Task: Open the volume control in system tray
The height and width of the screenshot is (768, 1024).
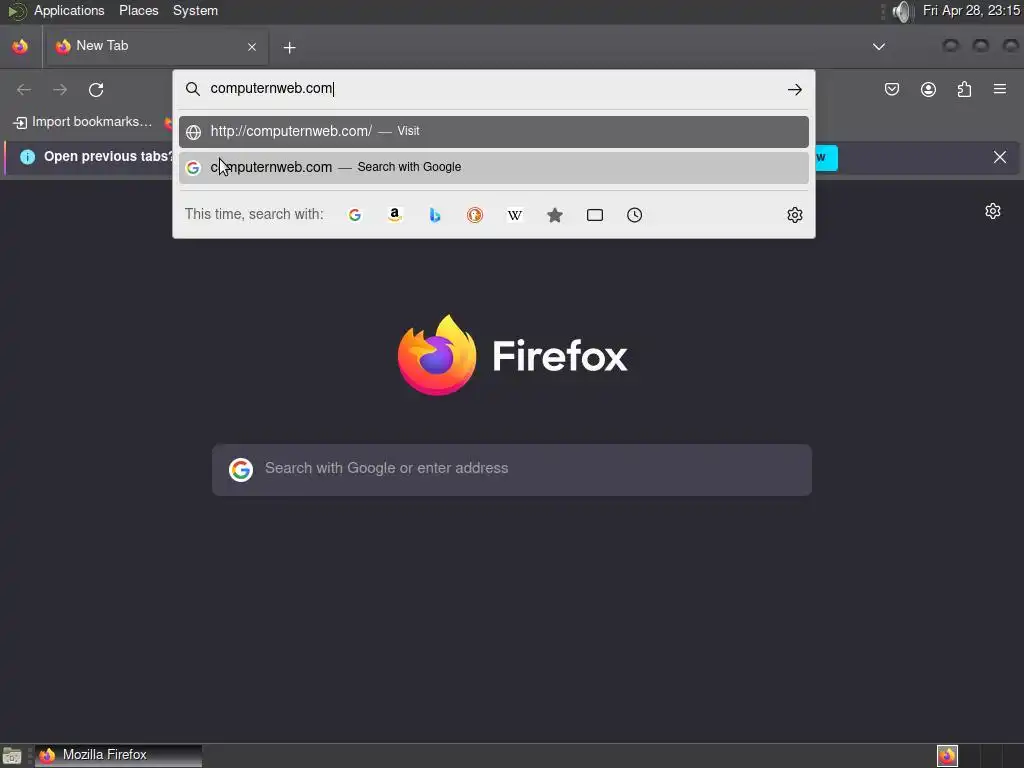Action: pos(901,11)
